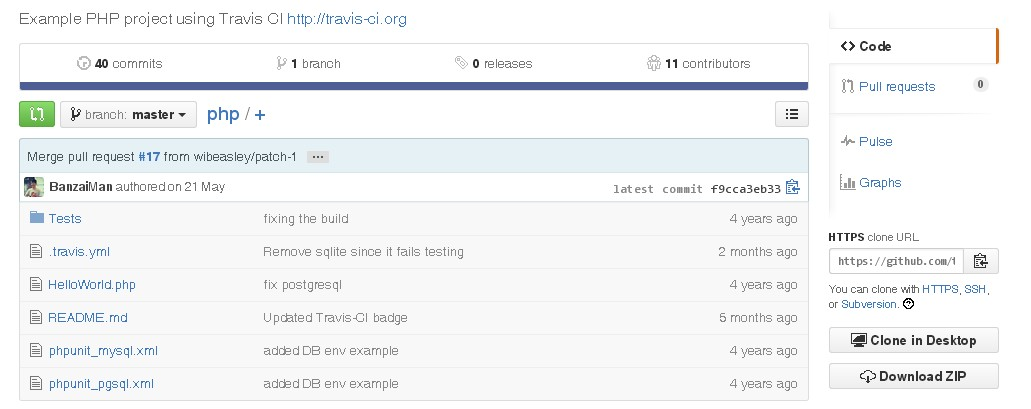This screenshot has width=1031, height=409.
Task: Open the branch: master dropdown
Action: point(128,115)
